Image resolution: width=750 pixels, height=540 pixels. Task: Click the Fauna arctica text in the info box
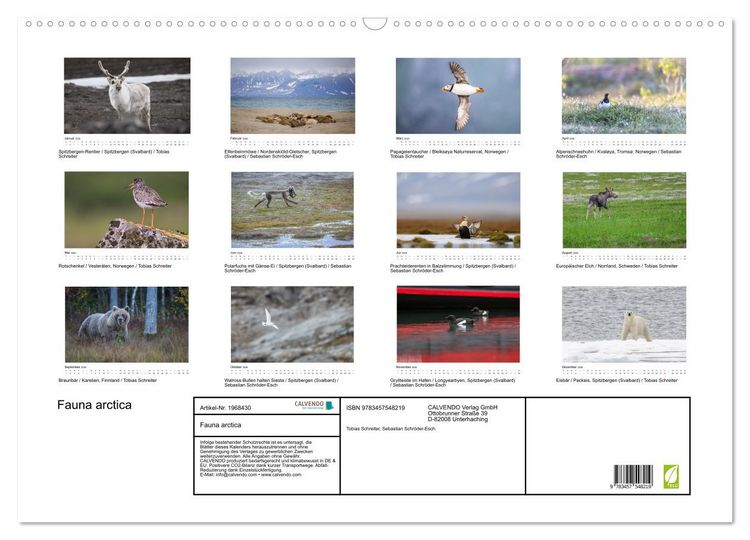click(x=221, y=425)
